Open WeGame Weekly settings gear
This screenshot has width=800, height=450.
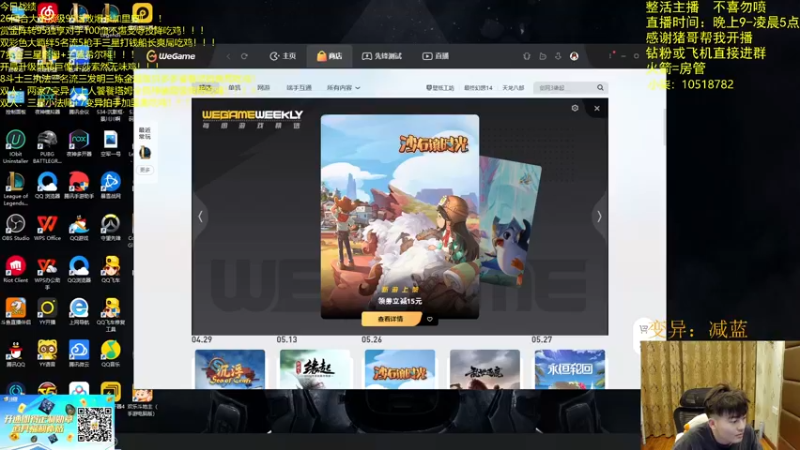click(575, 108)
